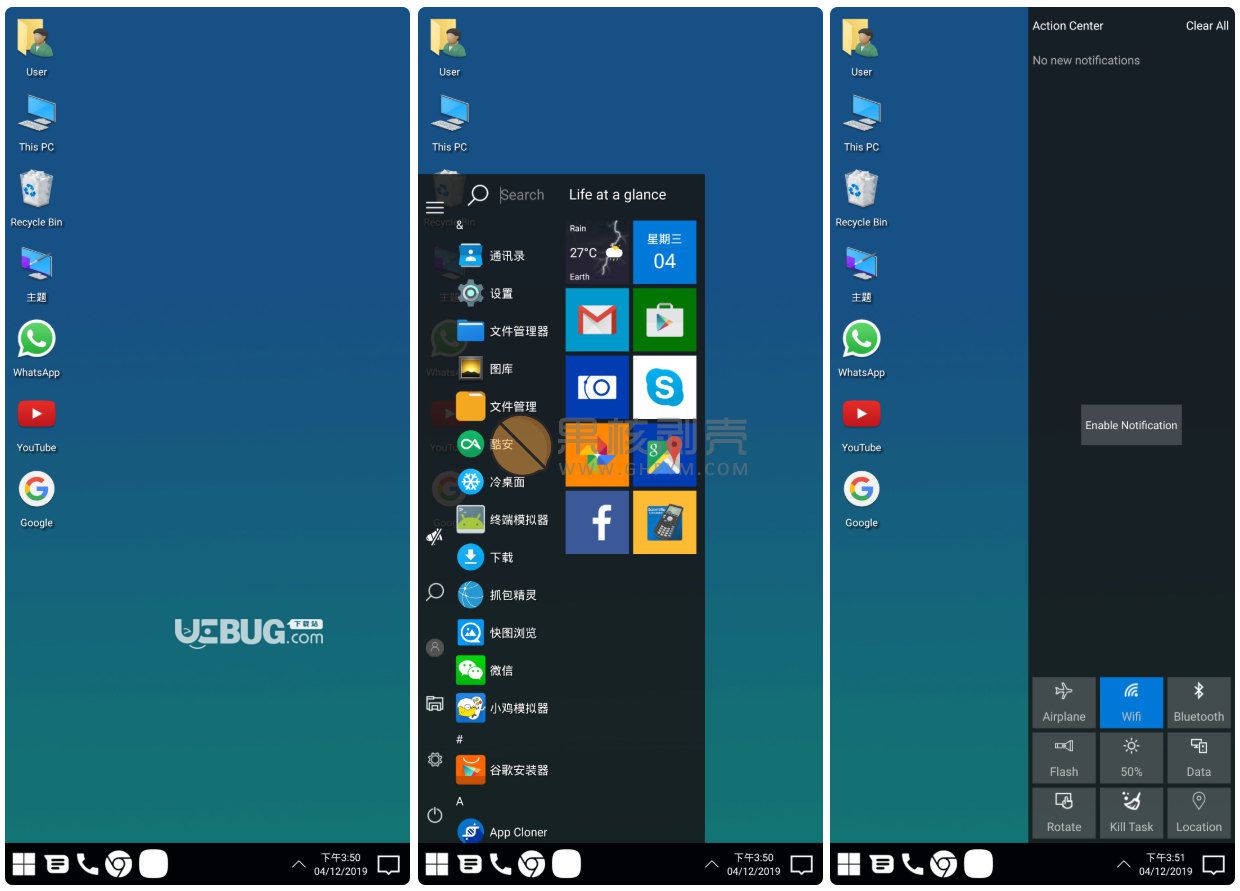Click the "No new notifications" text

pos(1086,60)
